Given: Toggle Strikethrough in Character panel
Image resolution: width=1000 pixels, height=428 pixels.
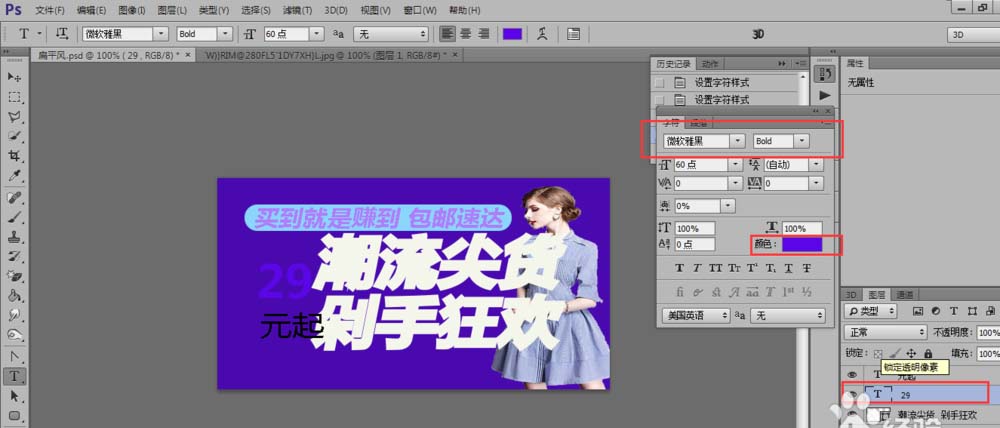Looking at the screenshot, I should tap(806, 268).
